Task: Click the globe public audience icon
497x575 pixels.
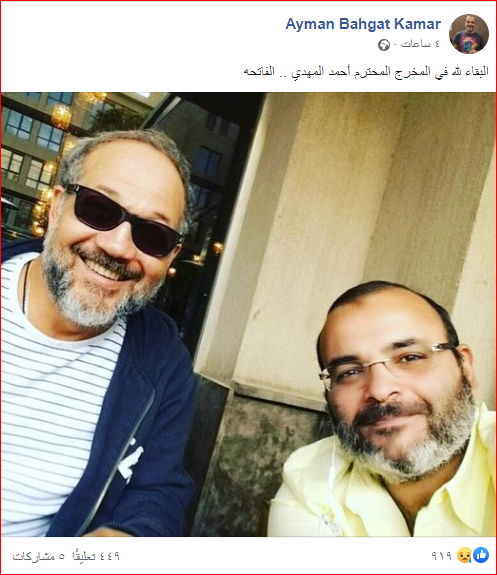Action: click(x=384, y=45)
